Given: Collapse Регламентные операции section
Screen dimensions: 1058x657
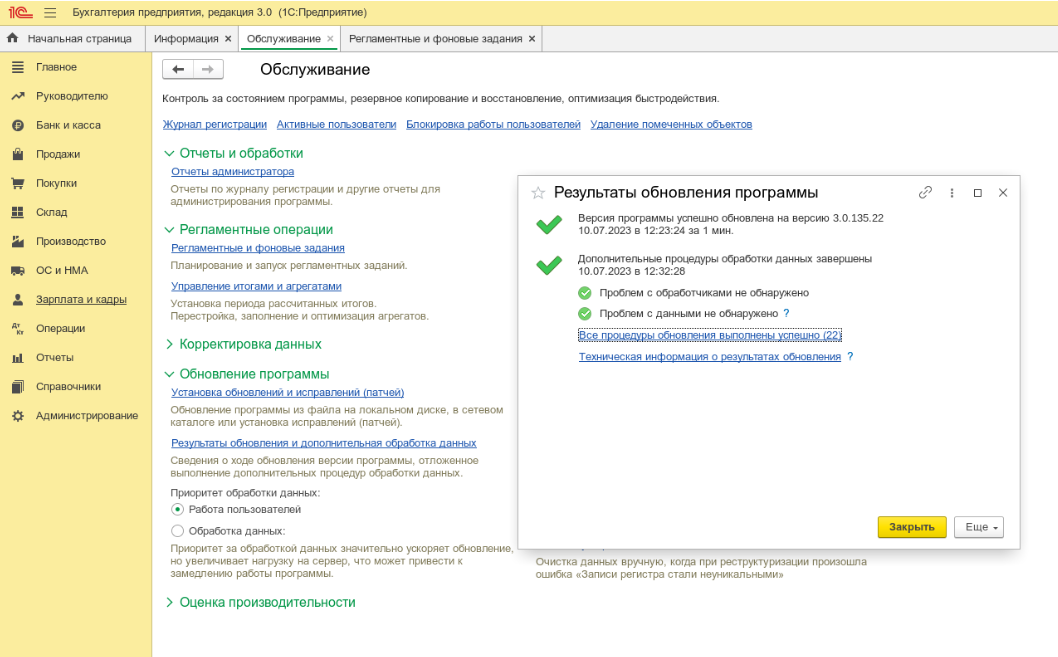Looking at the screenshot, I should [x=169, y=229].
